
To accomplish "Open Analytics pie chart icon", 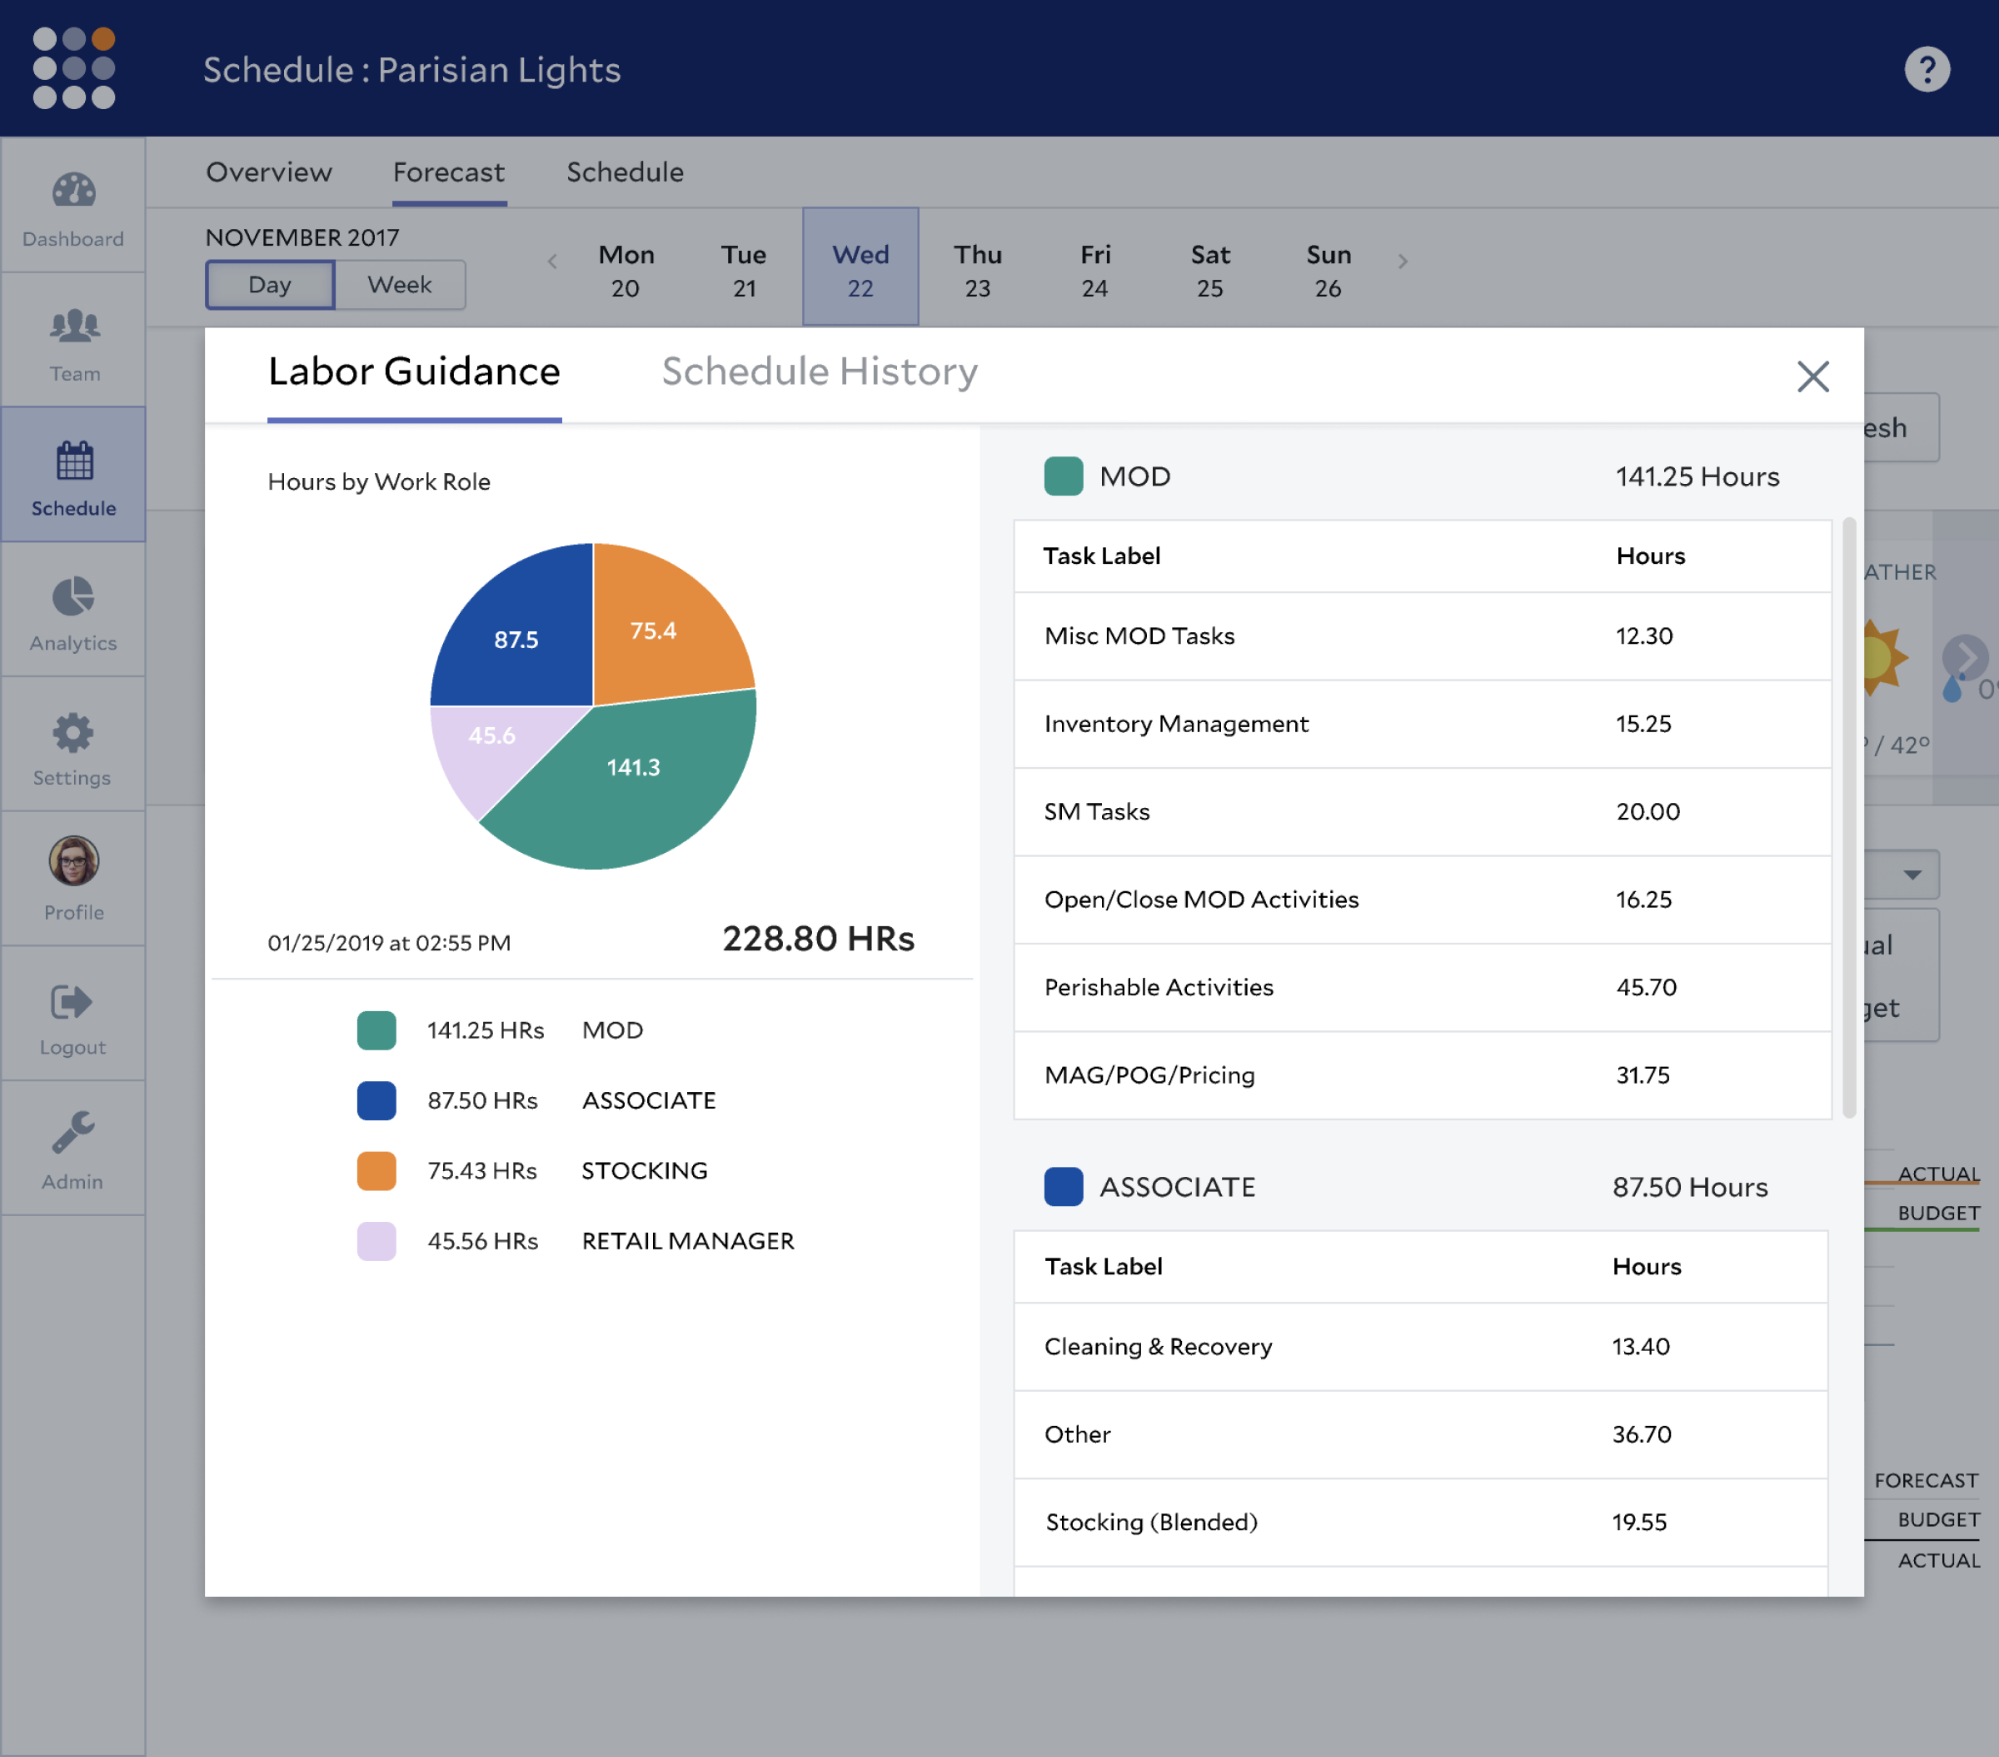I will pos(73,597).
